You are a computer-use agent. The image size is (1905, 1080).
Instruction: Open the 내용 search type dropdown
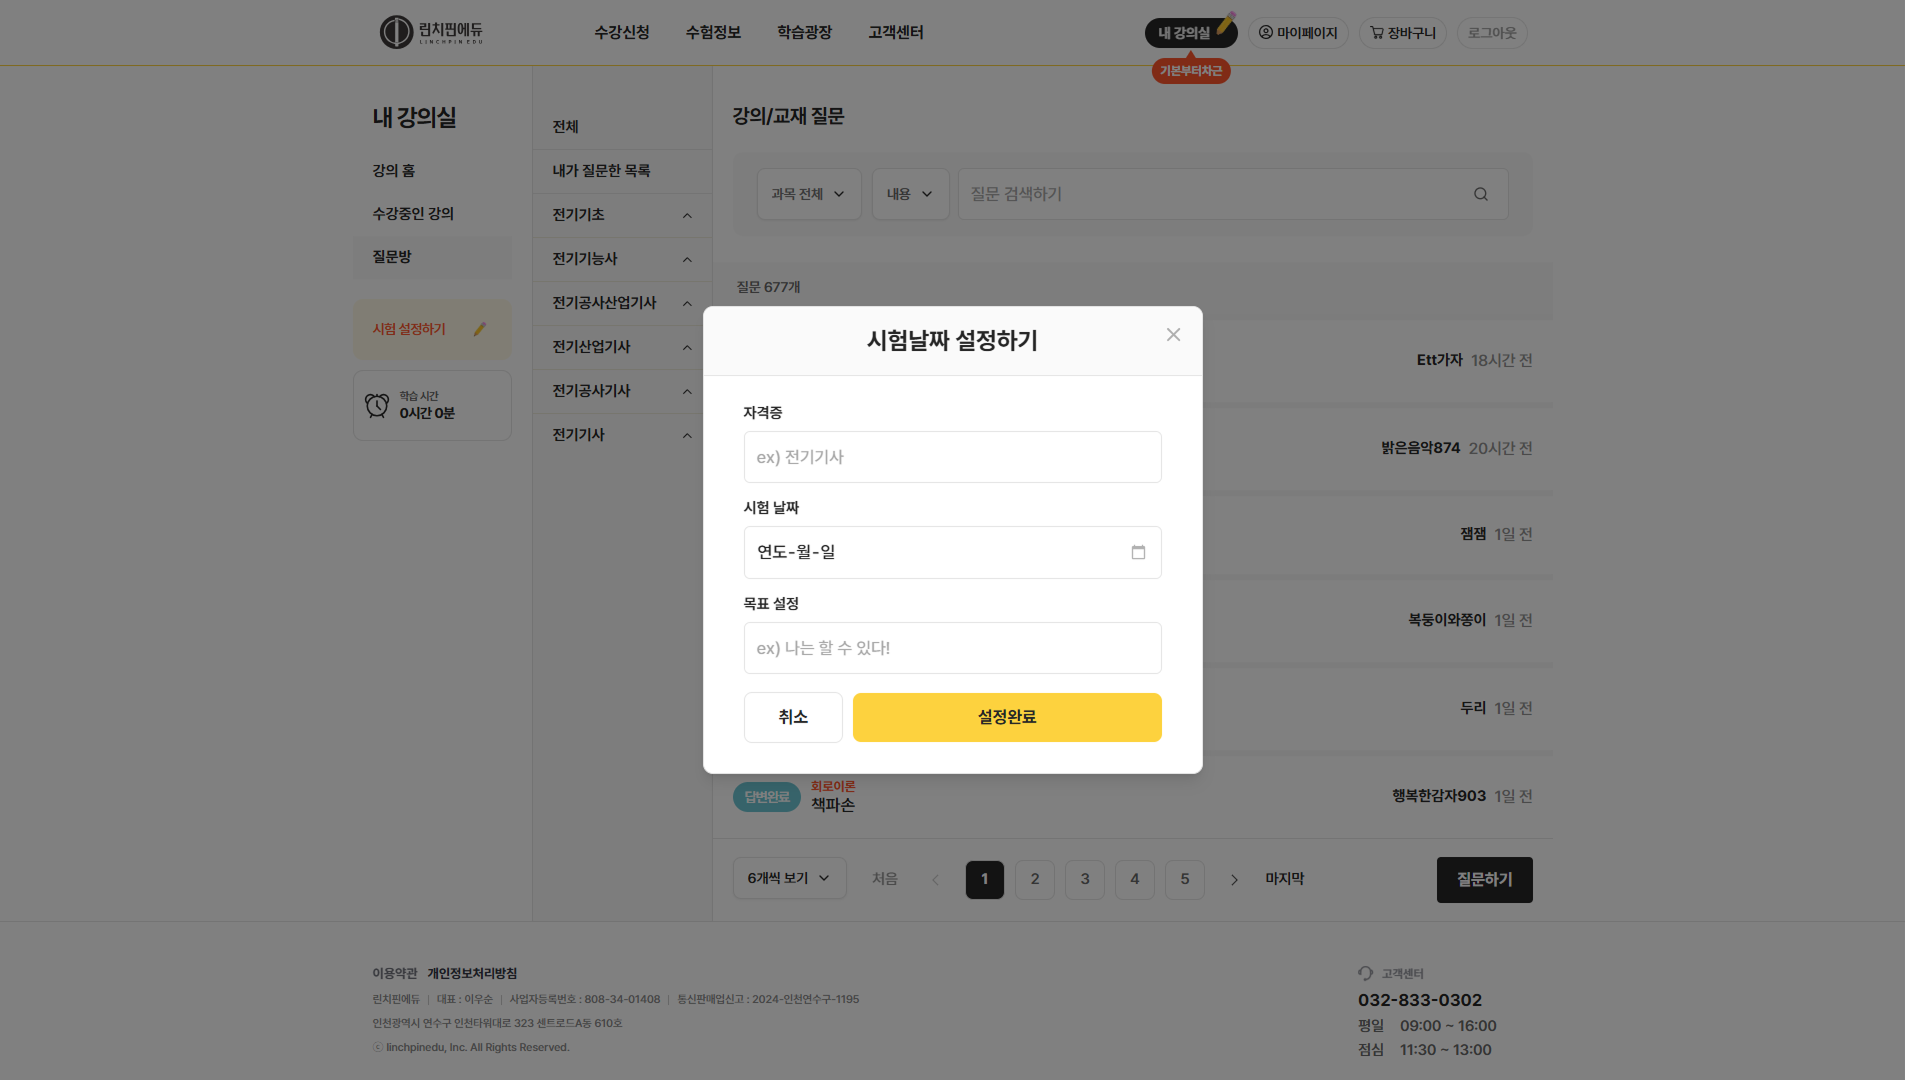(x=909, y=194)
